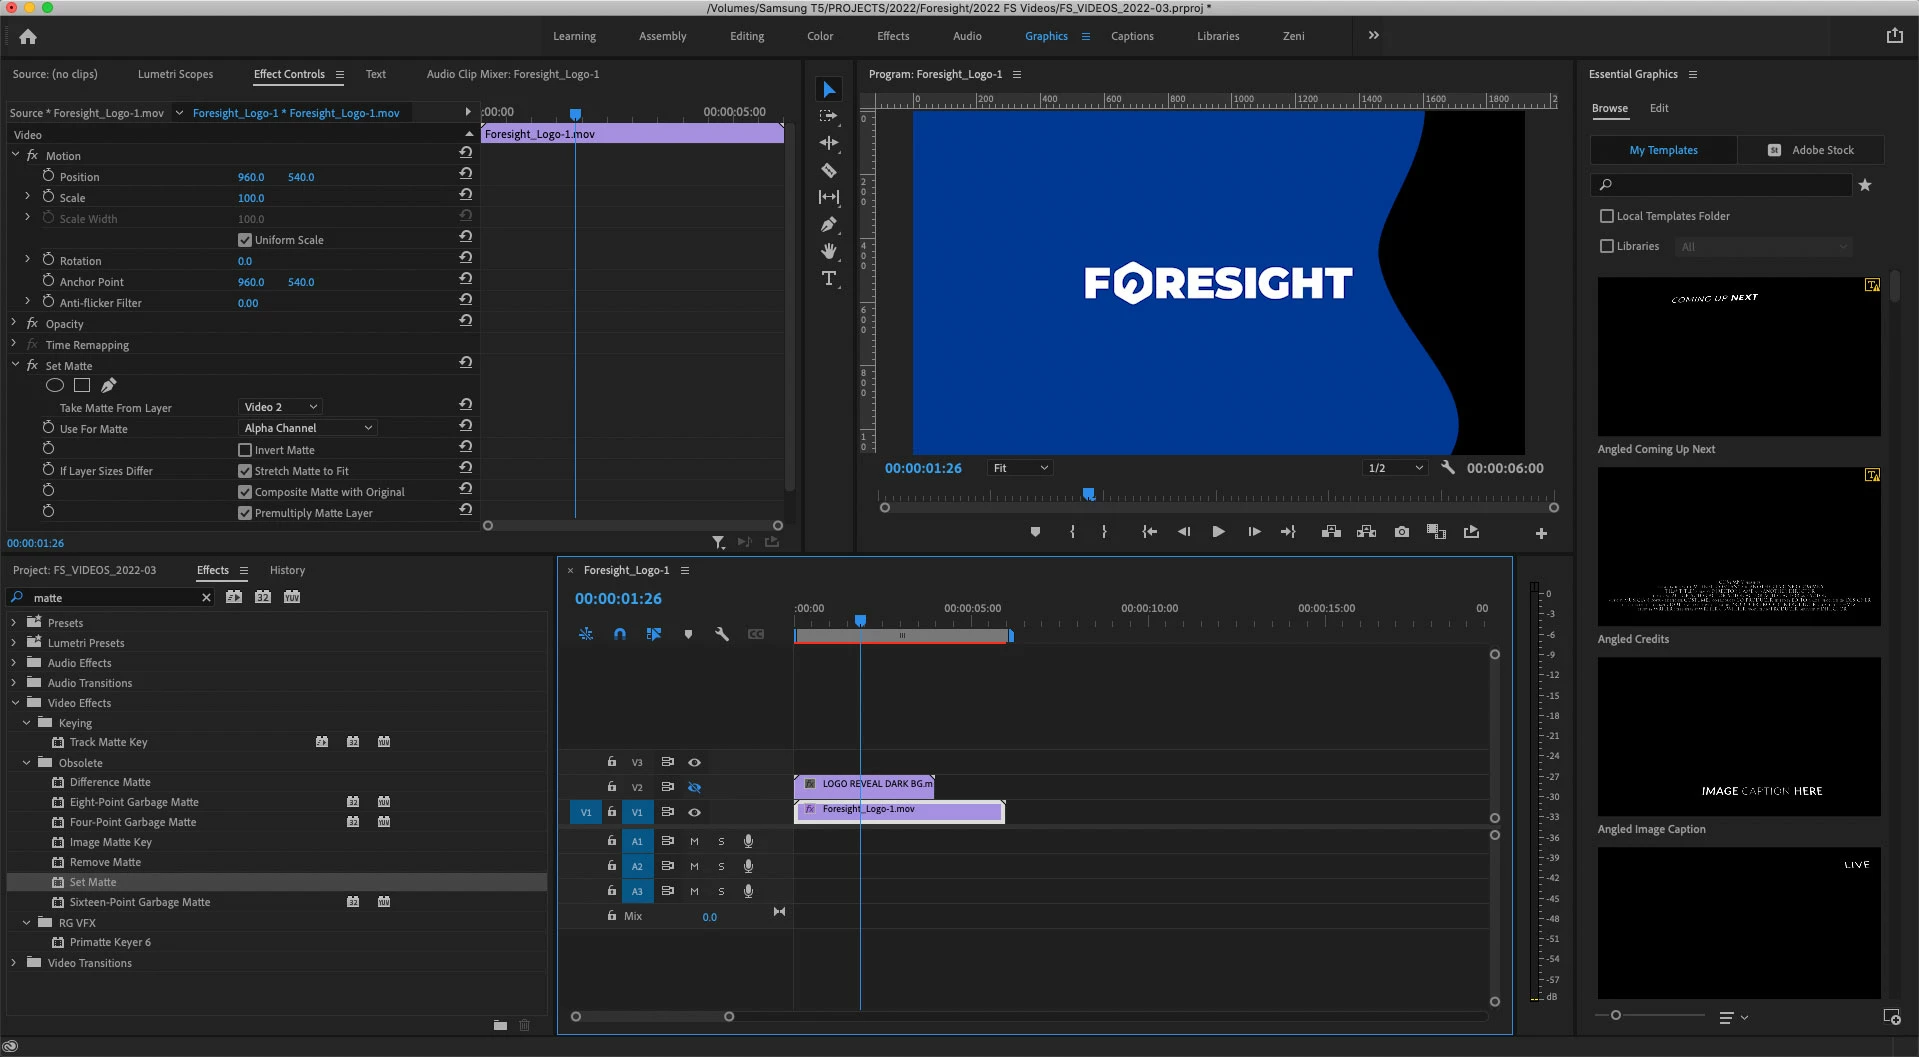Play the program monitor
Image resolution: width=1919 pixels, height=1057 pixels.
[x=1218, y=532]
